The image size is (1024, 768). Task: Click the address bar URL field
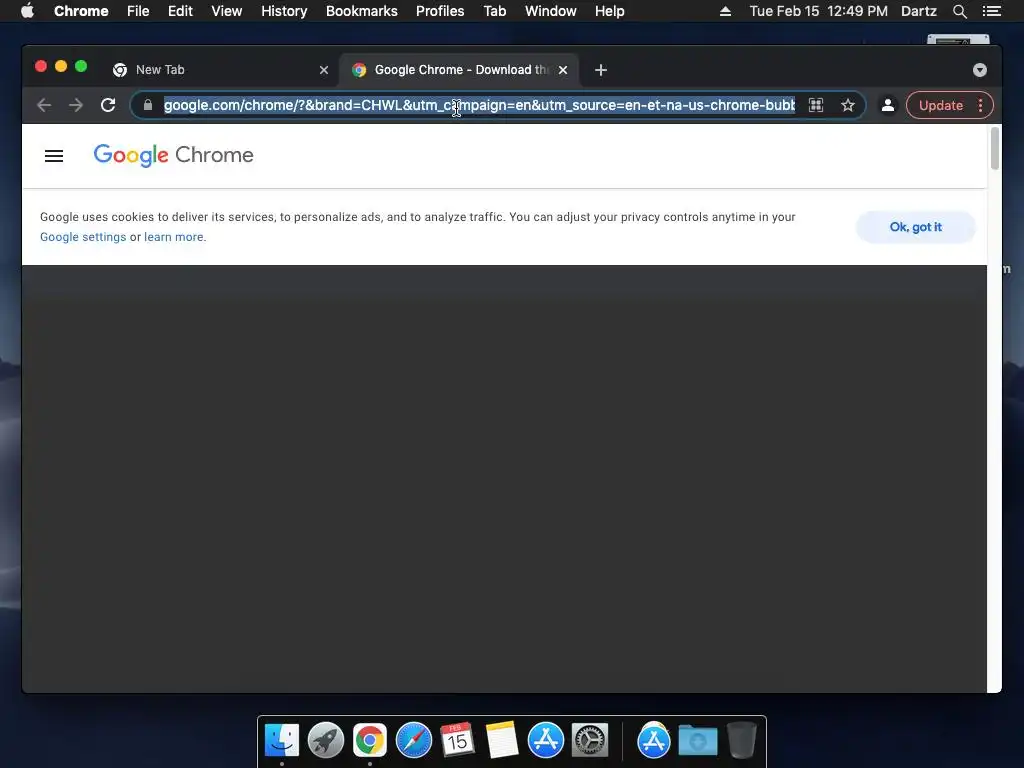tap(479, 105)
